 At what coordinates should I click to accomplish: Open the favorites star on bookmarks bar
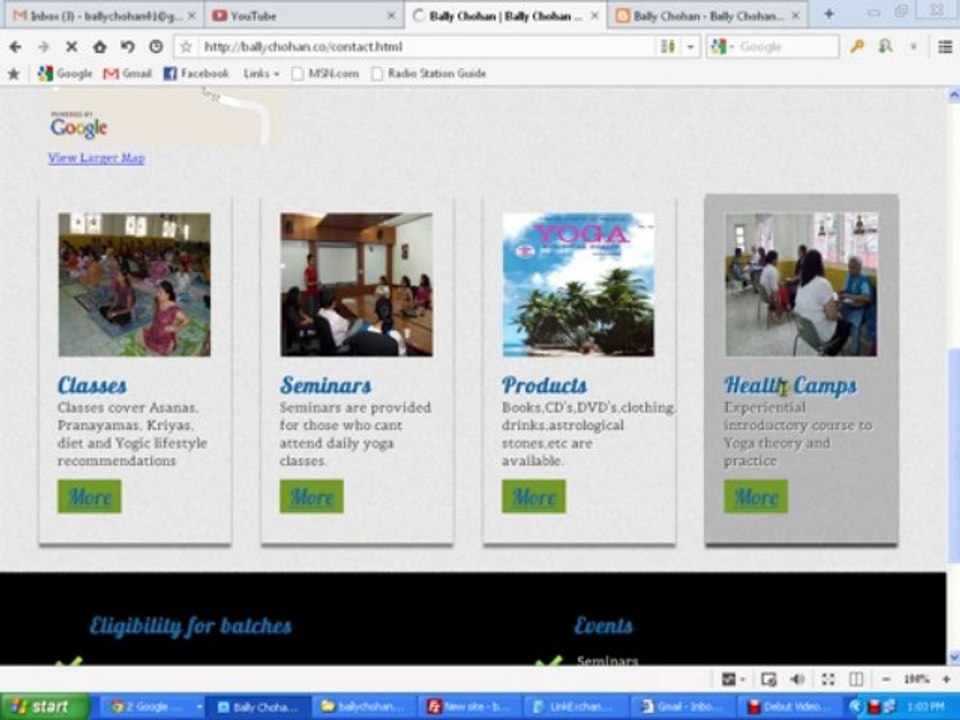[x=13, y=74]
